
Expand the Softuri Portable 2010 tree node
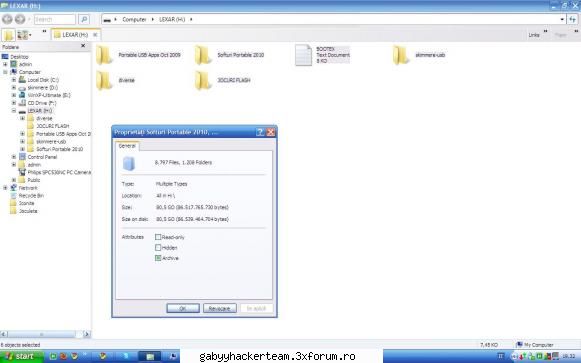tap(23, 149)
